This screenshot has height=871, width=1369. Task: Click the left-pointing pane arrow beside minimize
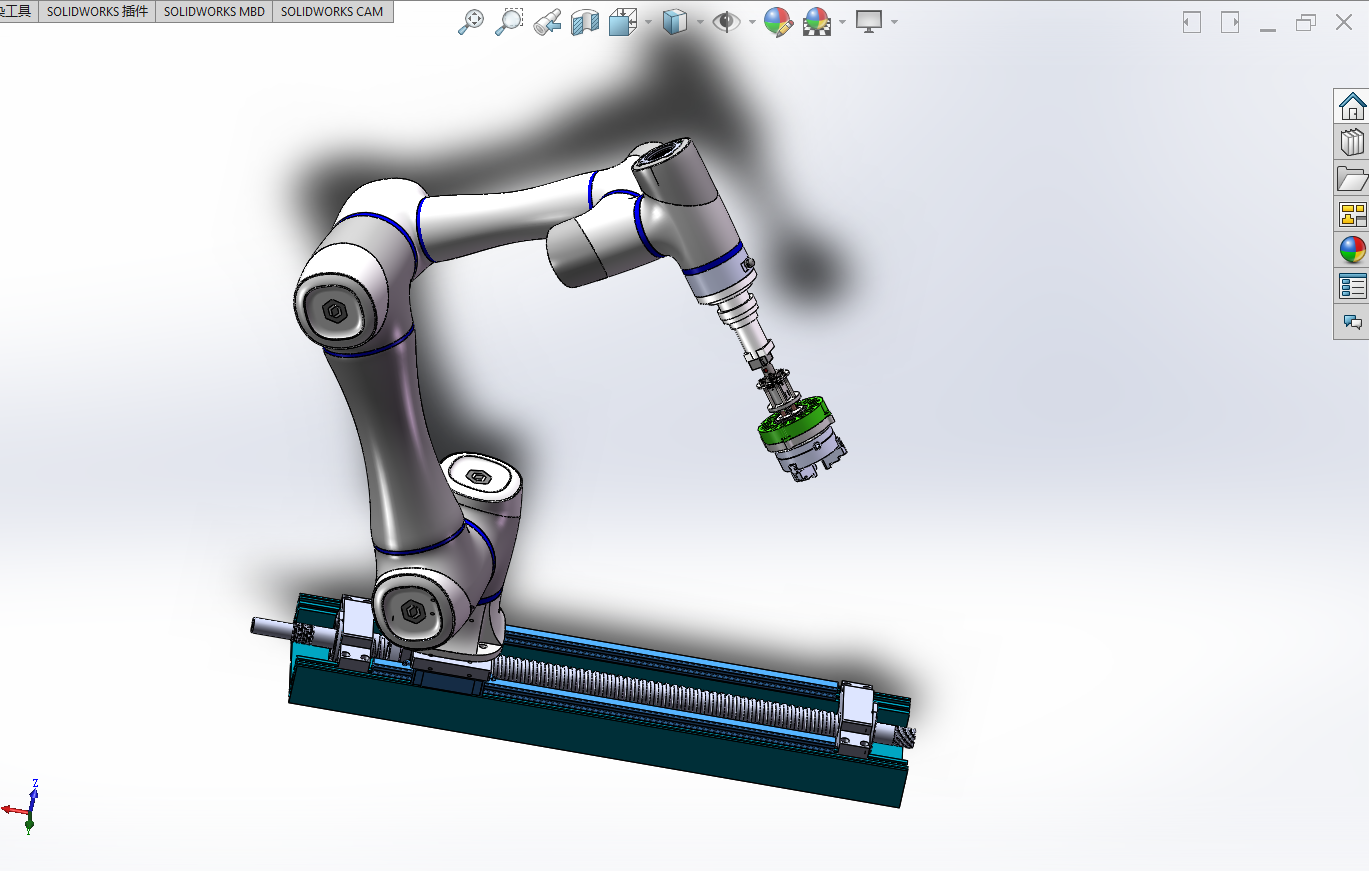[x=1191, y=22]
